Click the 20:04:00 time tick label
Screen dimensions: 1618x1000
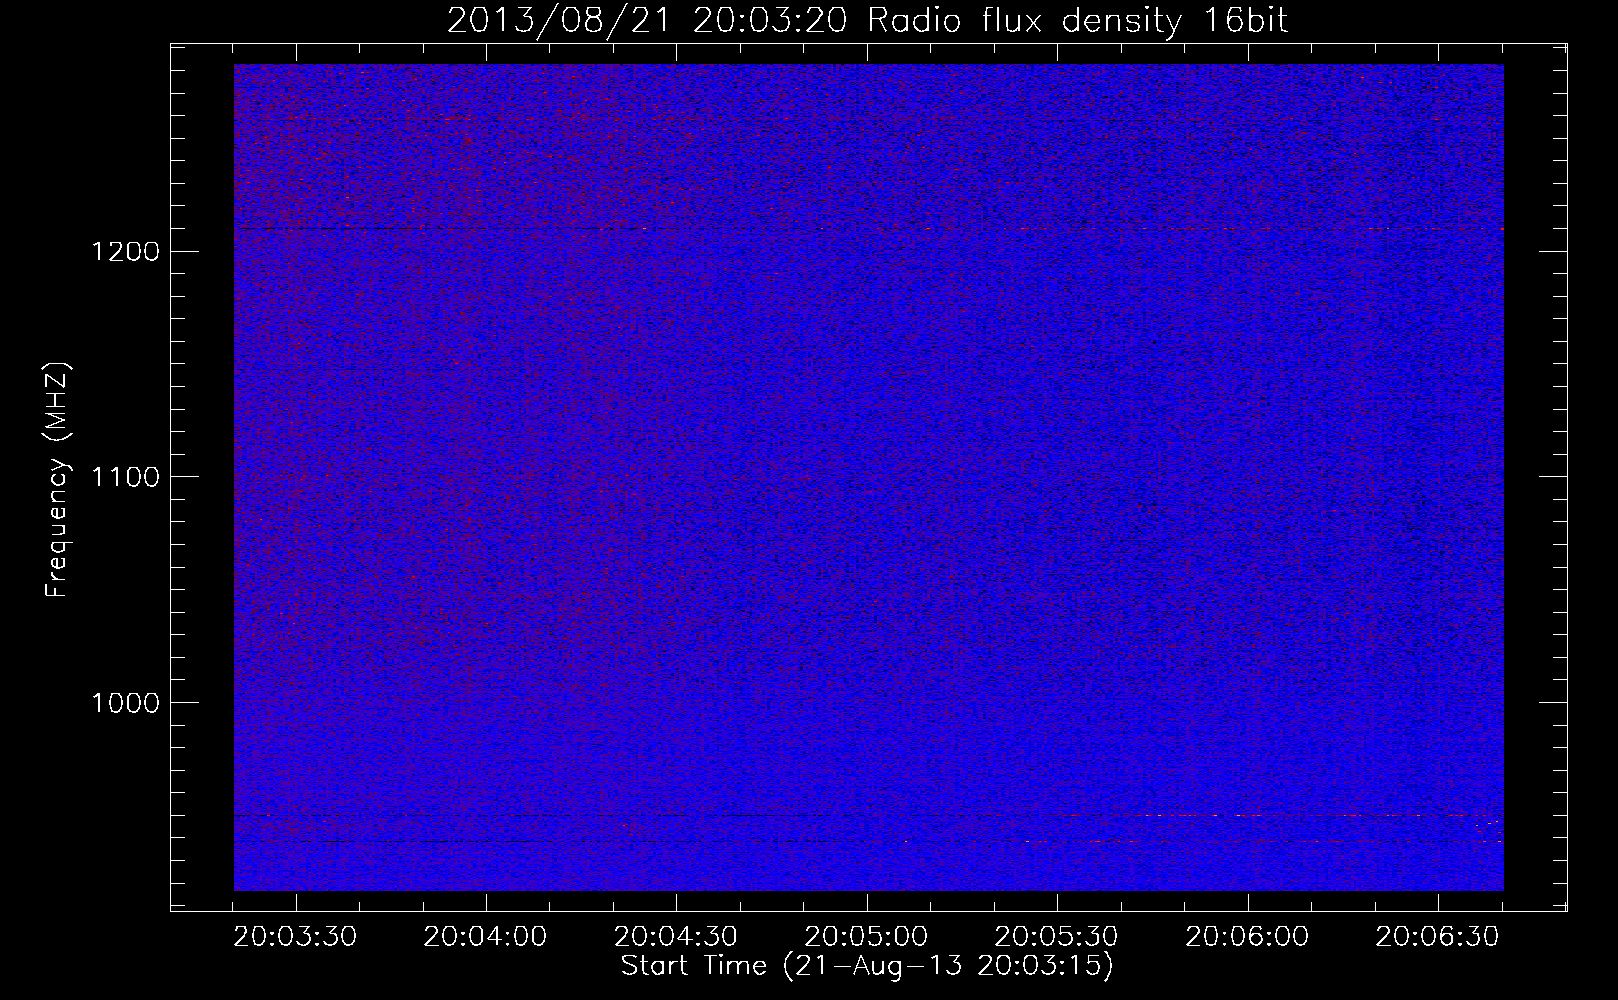coord(486,936)
